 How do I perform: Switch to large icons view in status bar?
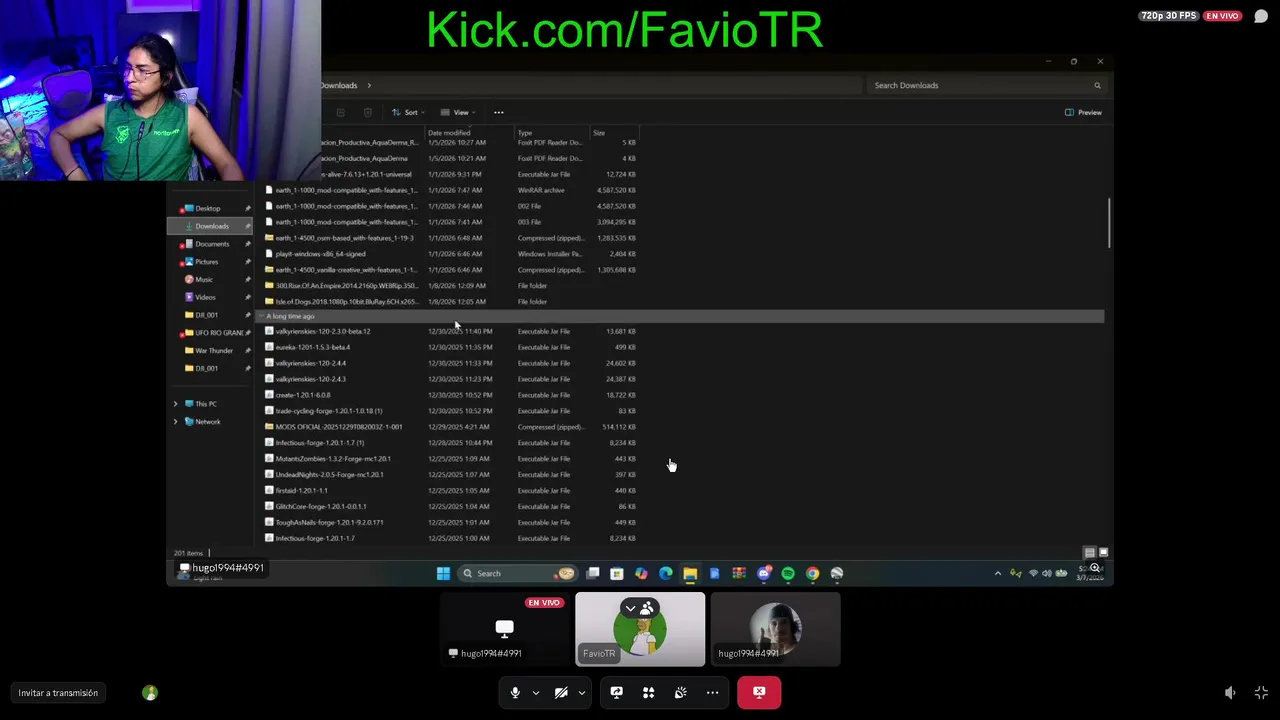(1103, 552)
